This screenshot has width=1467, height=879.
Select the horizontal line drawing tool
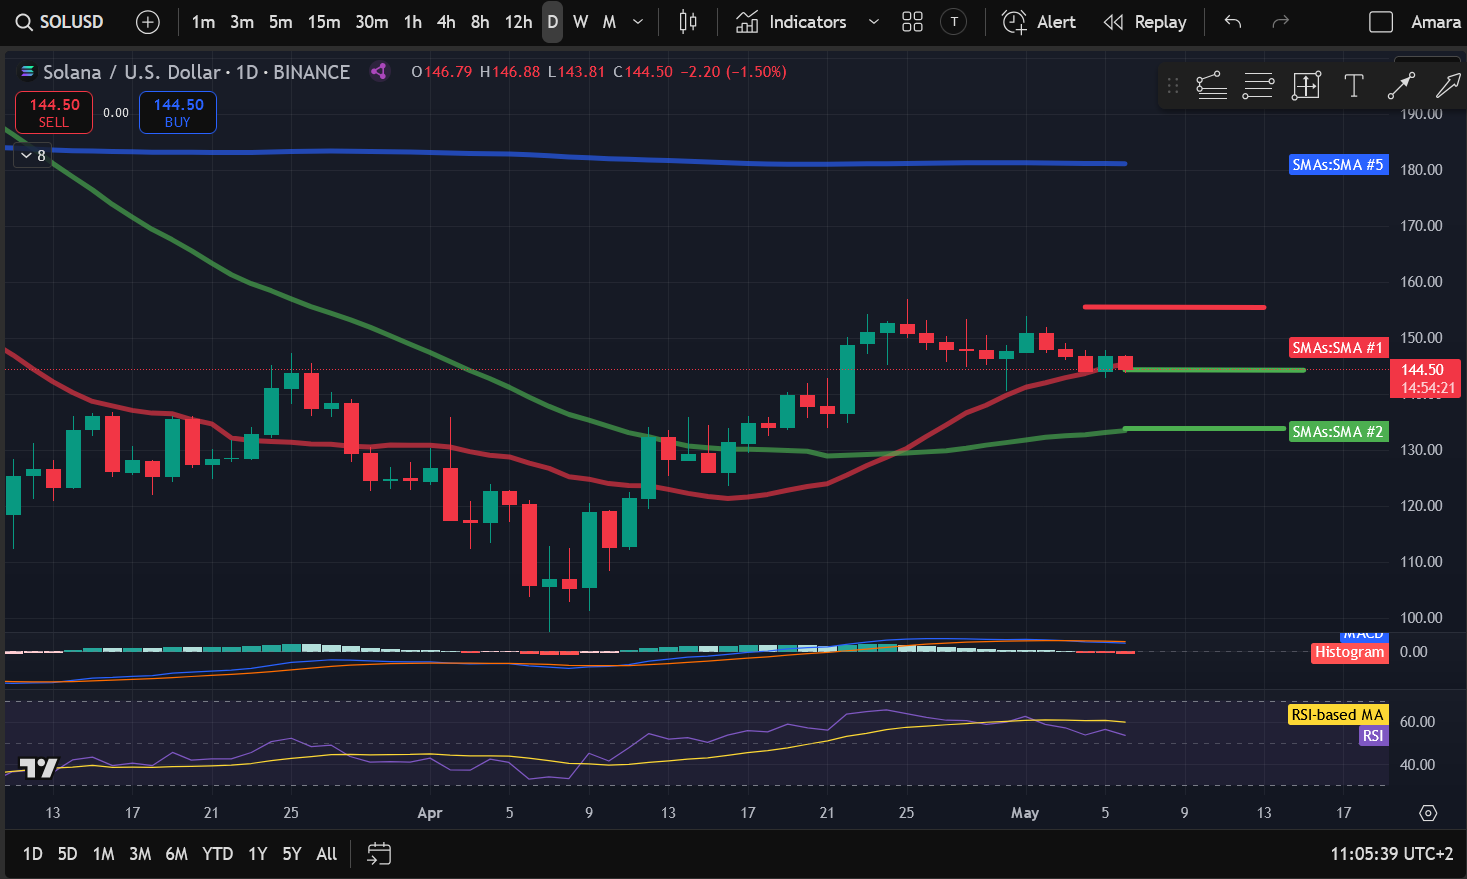[1258, 86]
